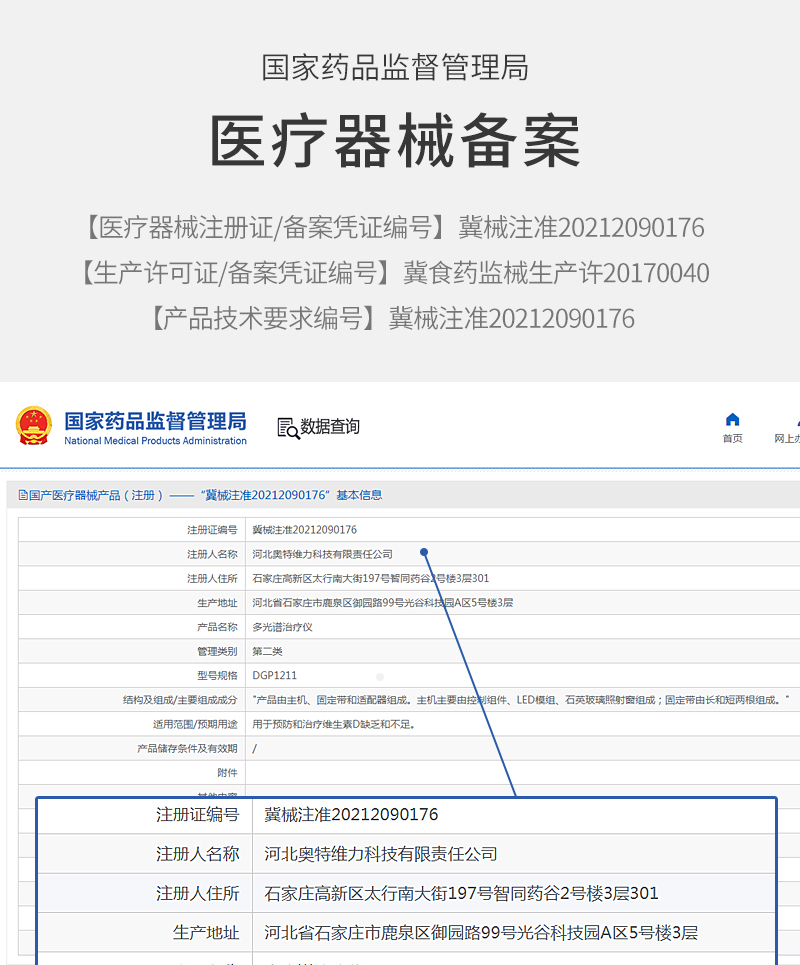This screenshot has width=800, height=965.
Task: Click the product name 多光谱治疗仪
Action: click(282, 627)
